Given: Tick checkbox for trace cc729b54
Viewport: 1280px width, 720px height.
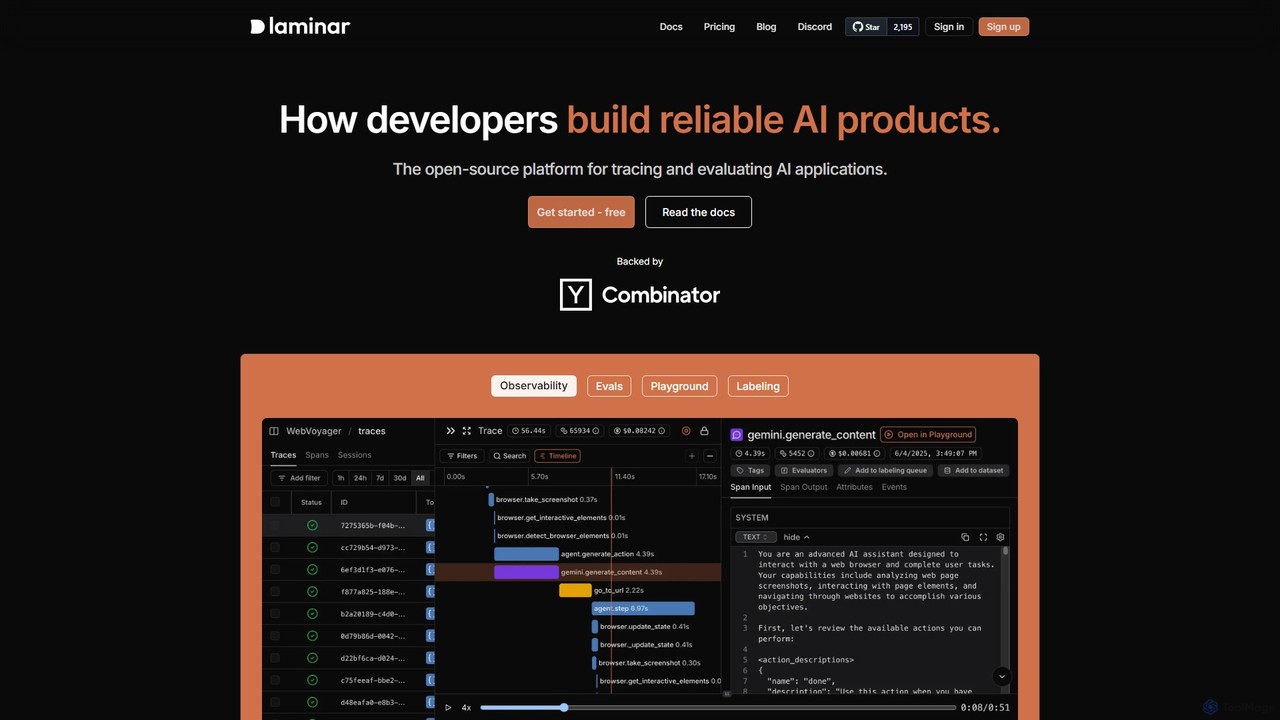Looking at the screenshot, I should [x=275, y=547].
